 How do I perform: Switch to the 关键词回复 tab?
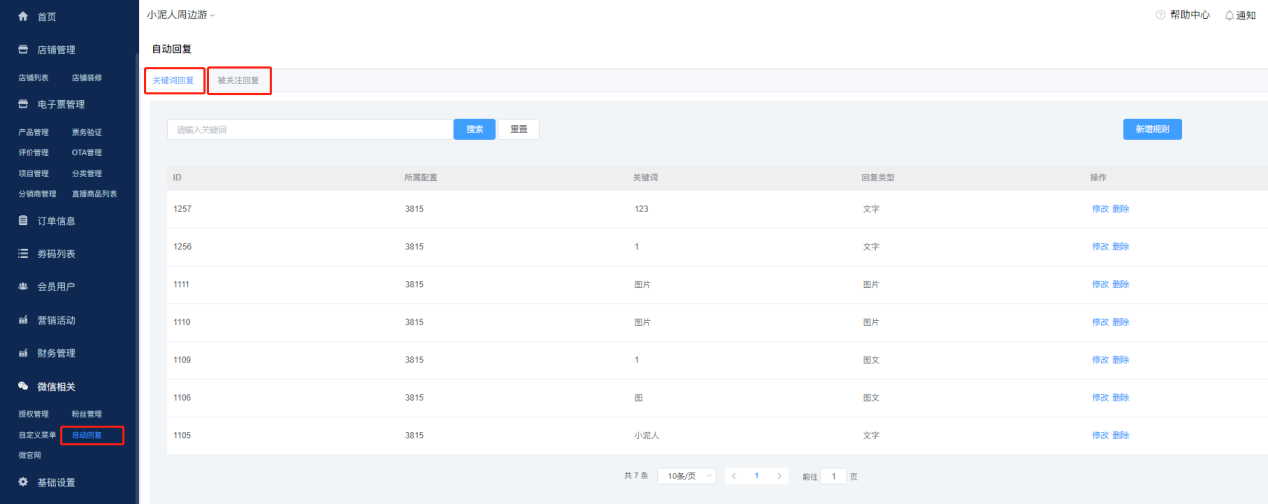point(173,80)
